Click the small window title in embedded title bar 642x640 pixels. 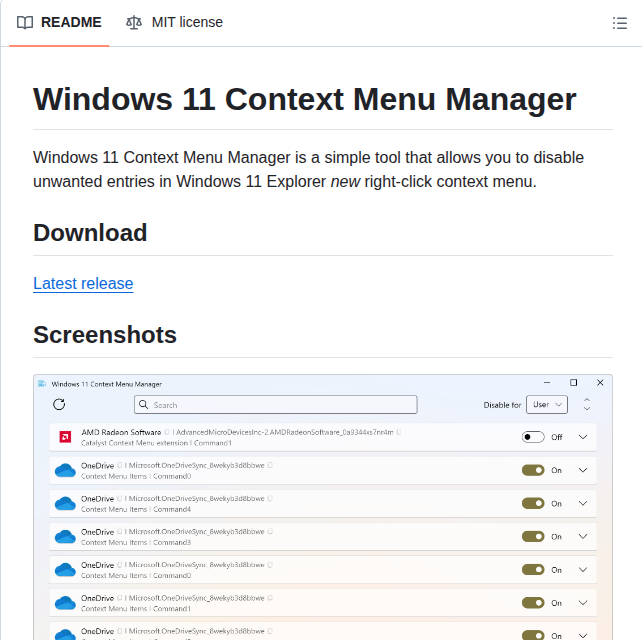pyautogui.click(x=106, y=384)
